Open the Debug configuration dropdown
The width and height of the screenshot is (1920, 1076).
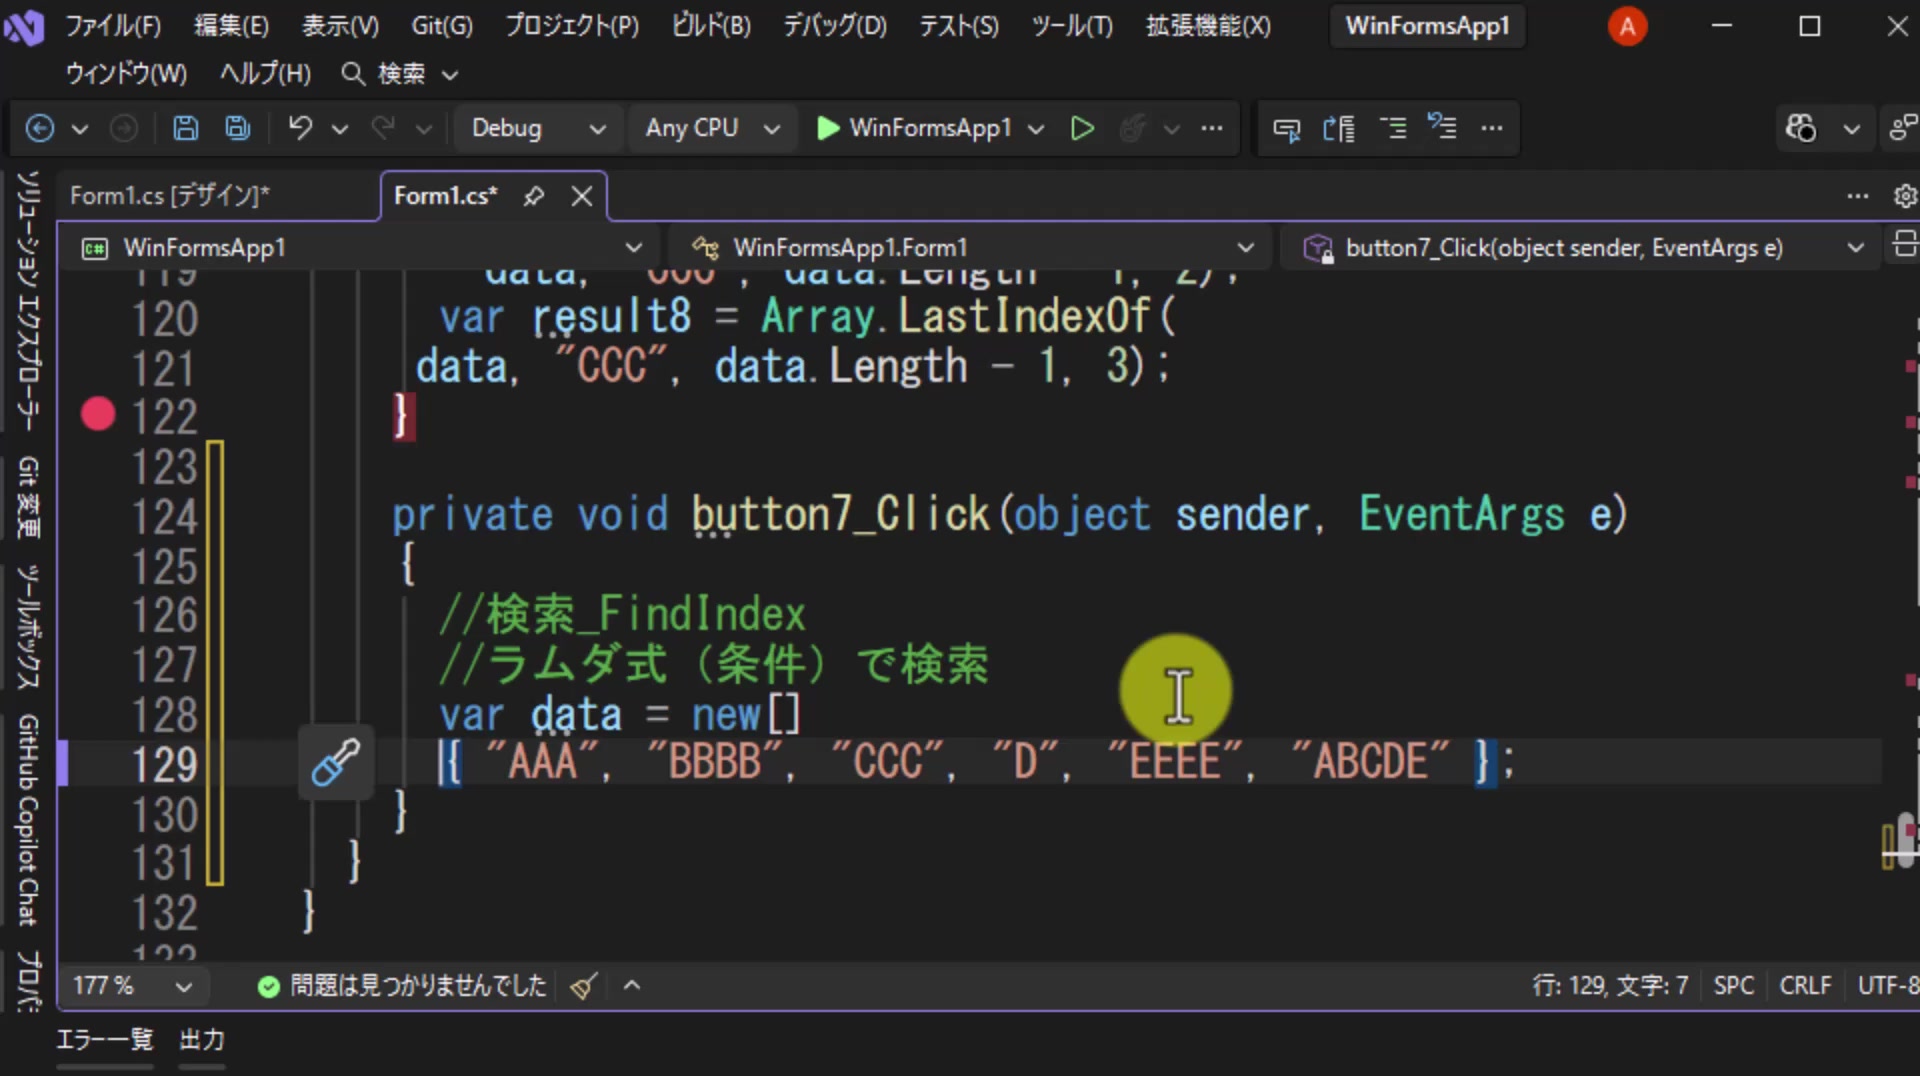[538, 128]
